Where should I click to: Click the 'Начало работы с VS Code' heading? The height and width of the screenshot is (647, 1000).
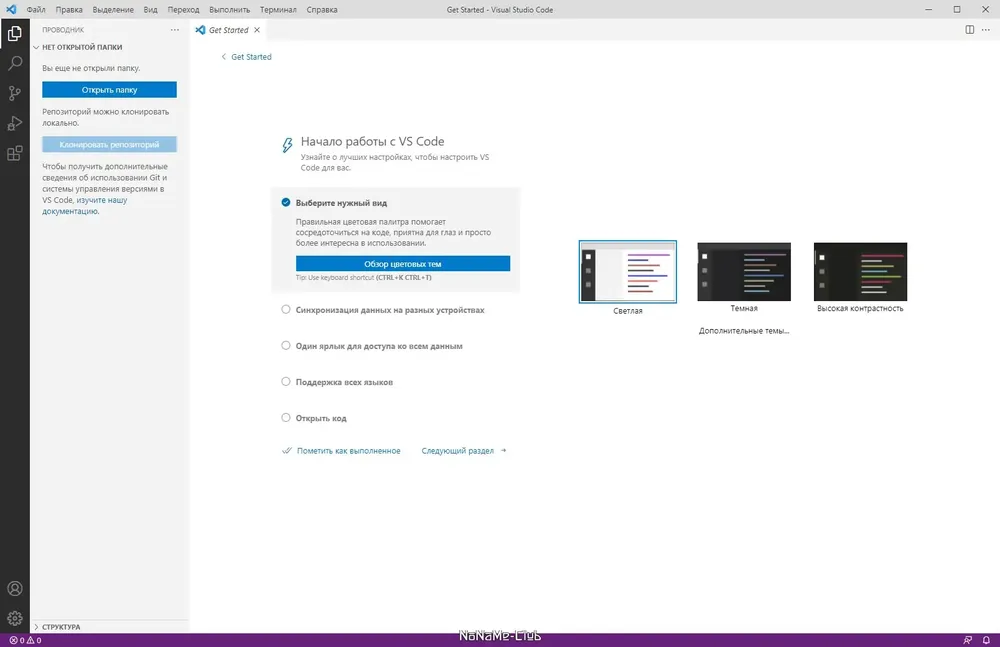click(x=372, y=142)
